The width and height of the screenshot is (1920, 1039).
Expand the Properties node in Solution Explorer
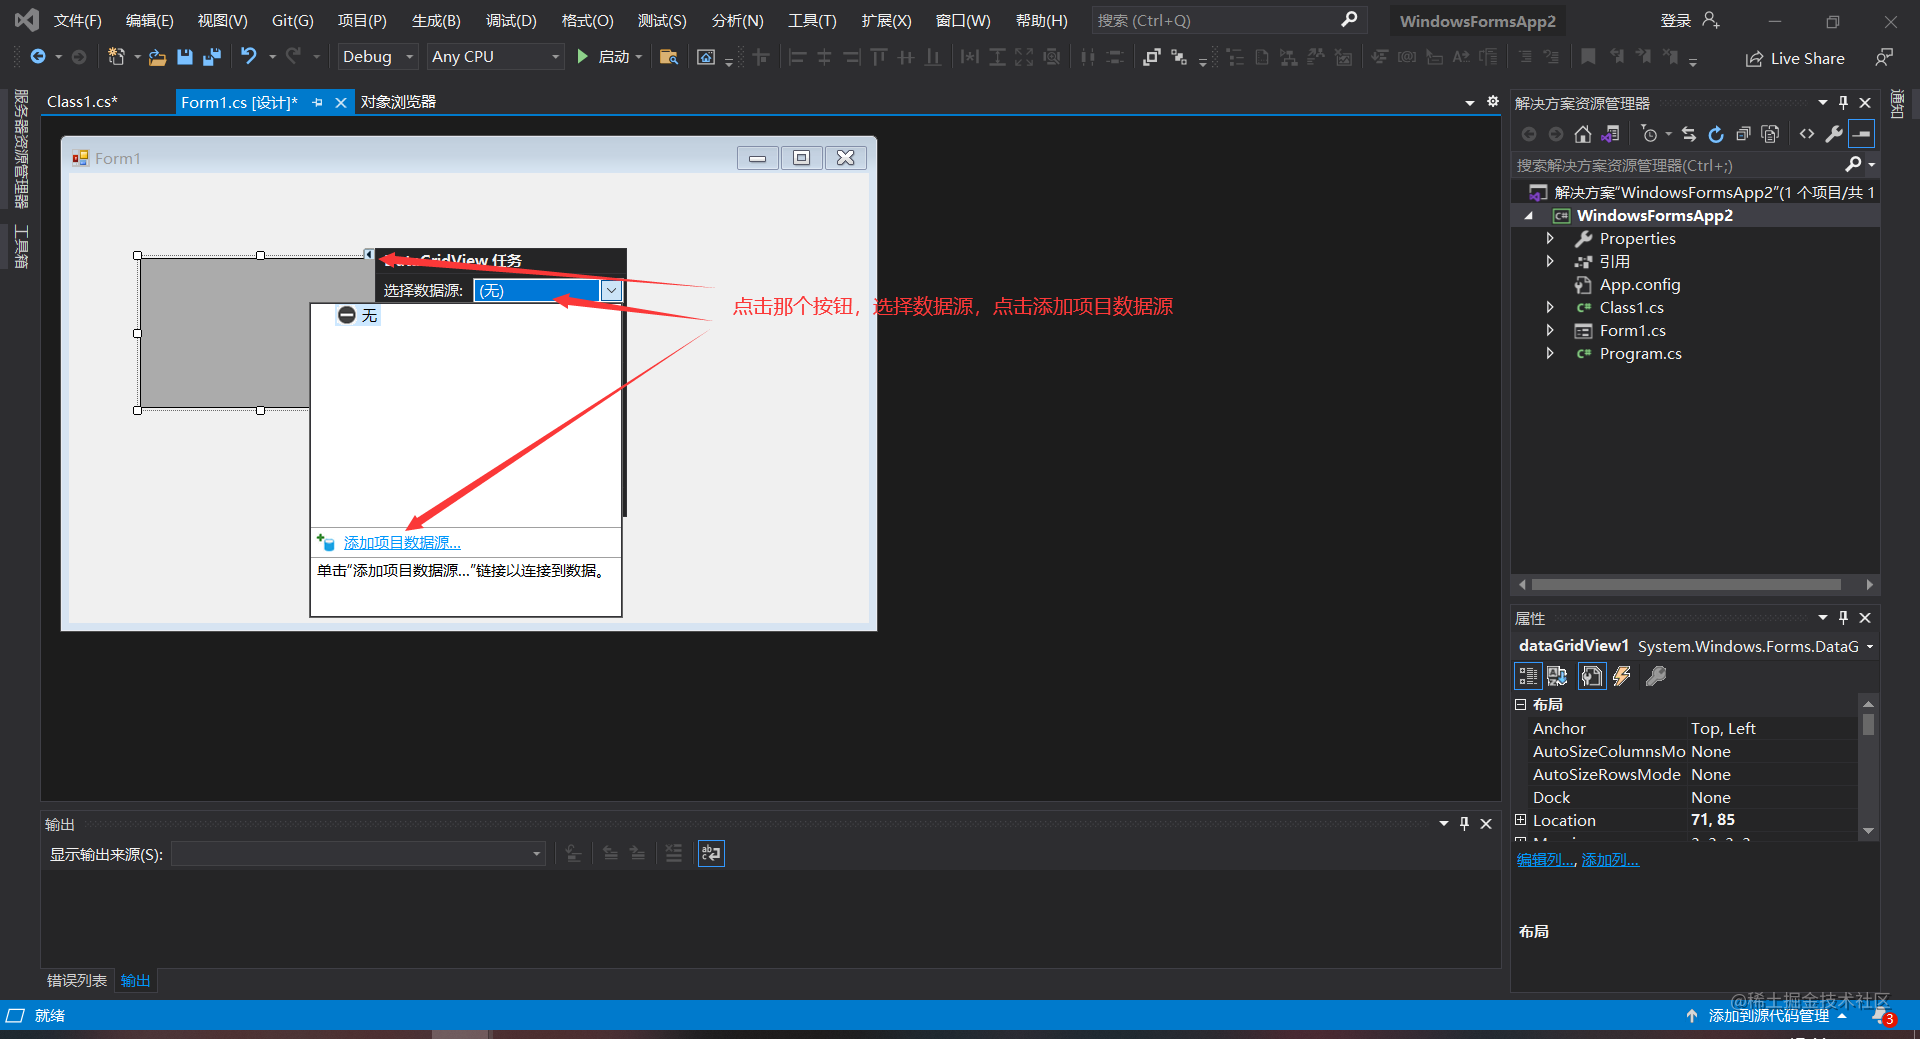pos(1550,238)
